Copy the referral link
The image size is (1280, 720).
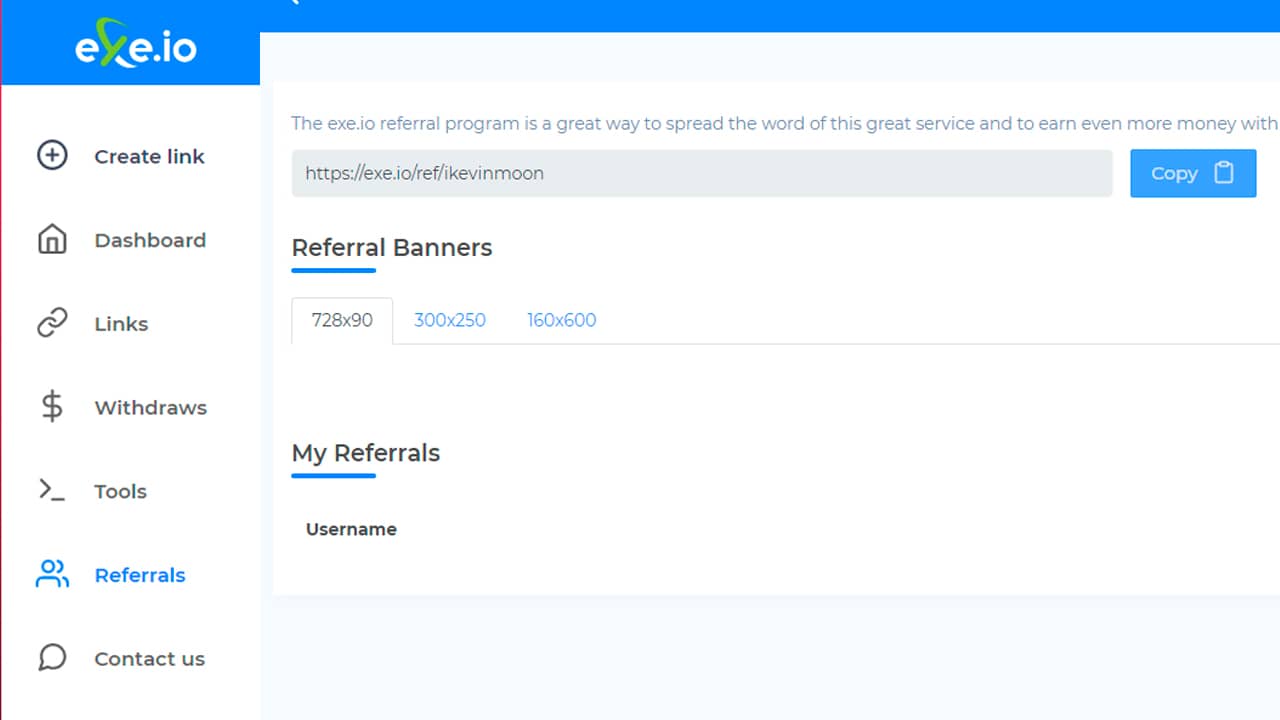[1193, 173]
